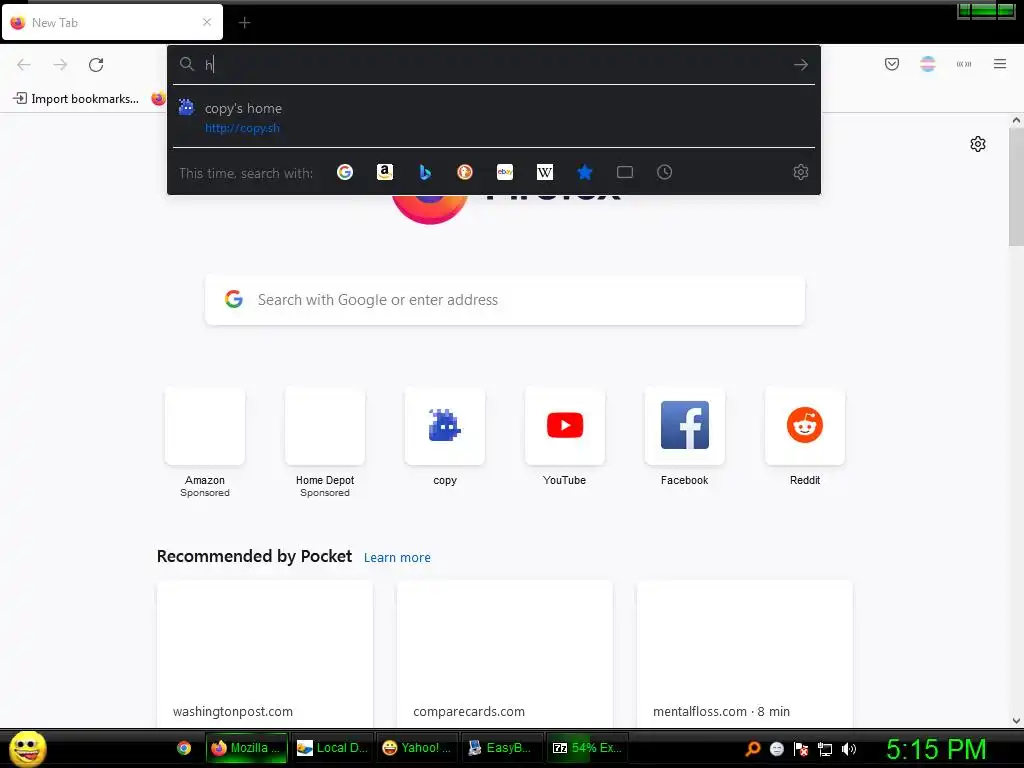The width and height of the screenshot is (1024, 768).
Task: Search this time with DuckDuckGo
Action: pos(465,172)
